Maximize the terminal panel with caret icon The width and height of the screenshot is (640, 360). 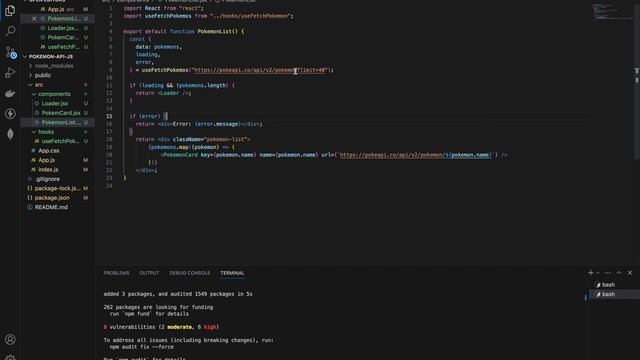point(619,273)
